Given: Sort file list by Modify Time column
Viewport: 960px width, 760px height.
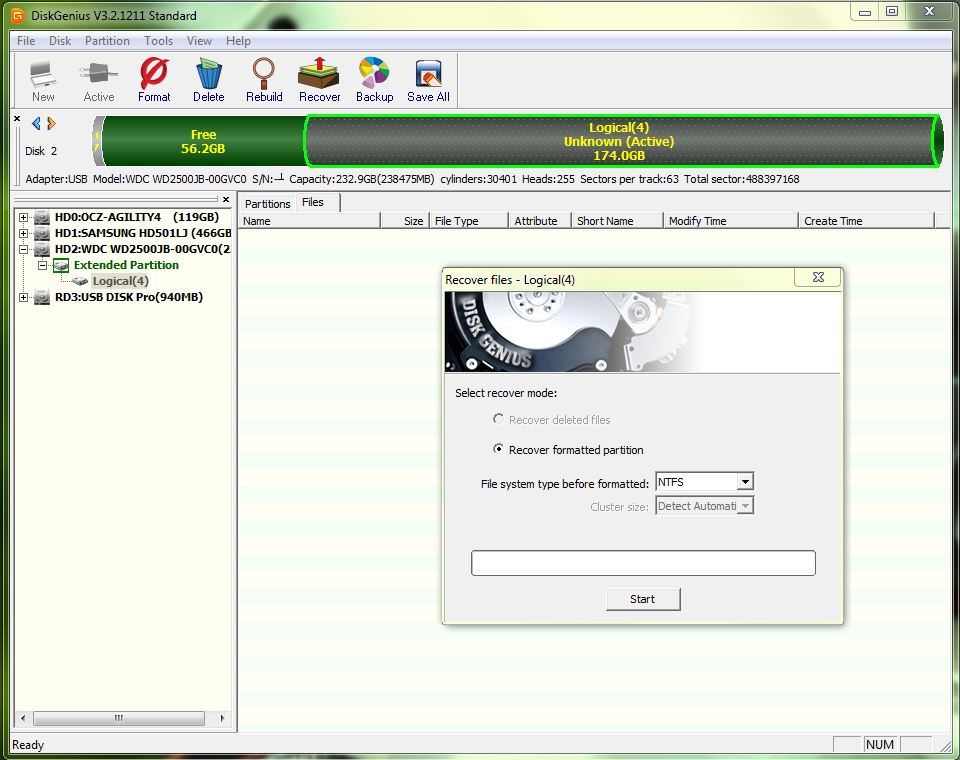Looking at the screenshot, I should click(731, 221).
